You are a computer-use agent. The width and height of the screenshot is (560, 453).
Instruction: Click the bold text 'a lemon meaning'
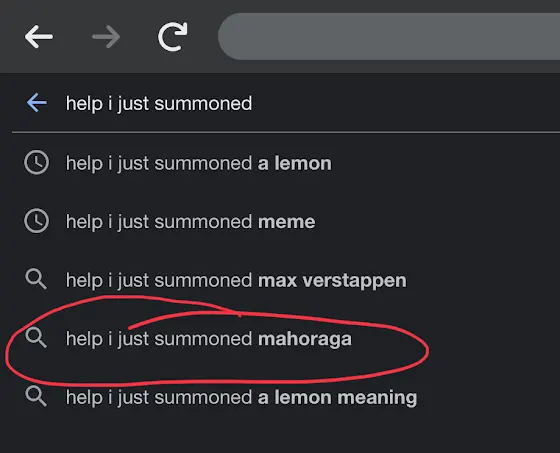click(337, 398)
